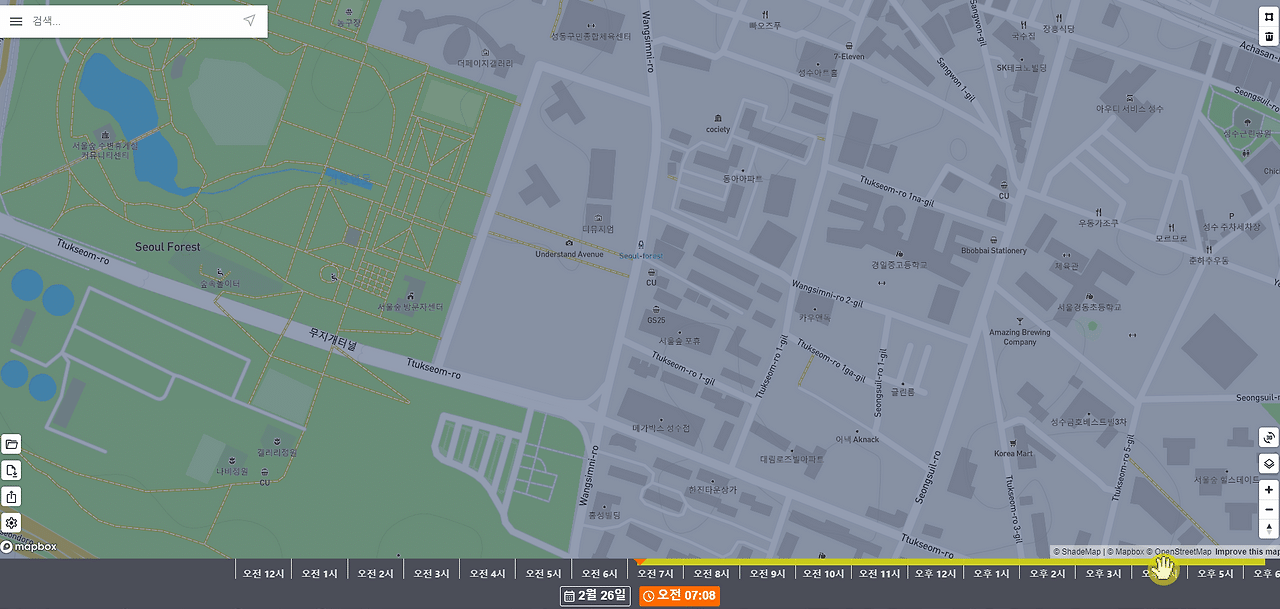The image size is (1280, 609).
Task: Jump timeline to 오전 3시
Action: [x=433, y=574]
